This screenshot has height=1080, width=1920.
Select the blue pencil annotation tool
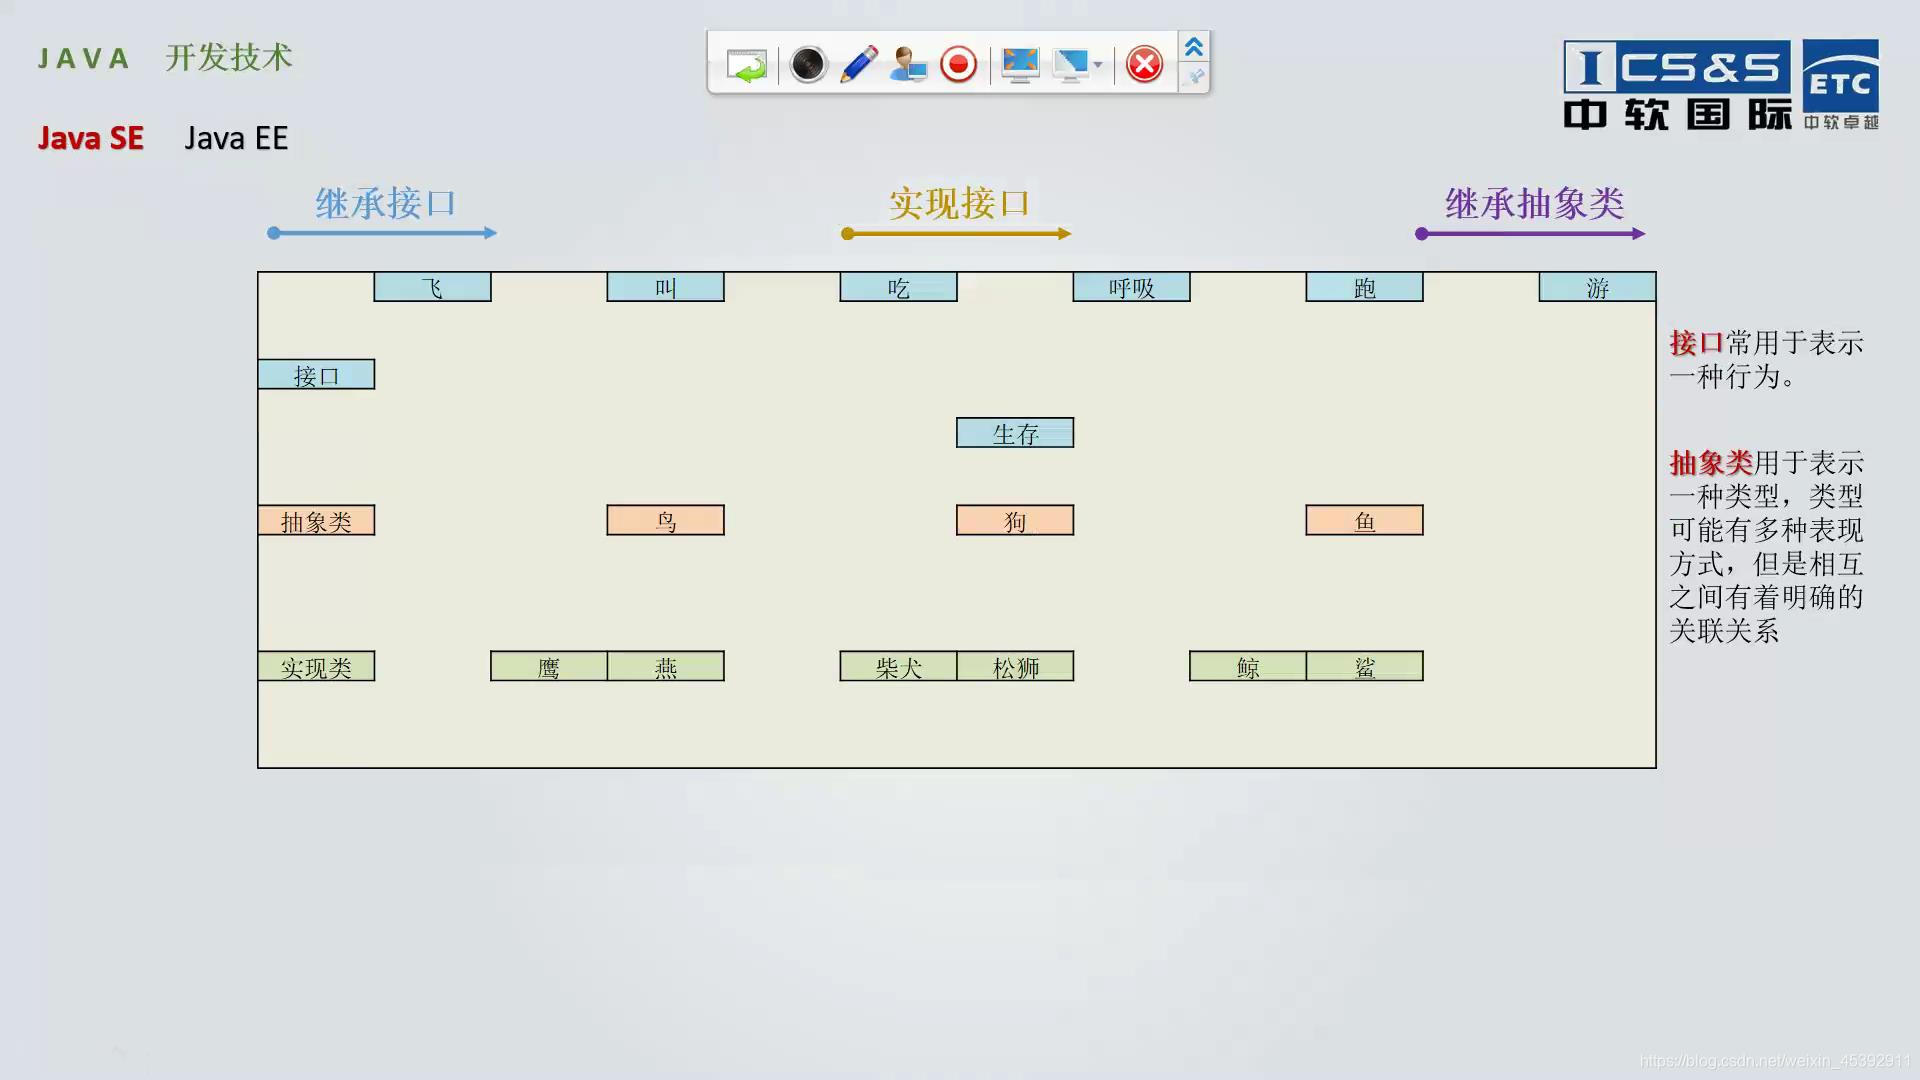pos(858,65)
